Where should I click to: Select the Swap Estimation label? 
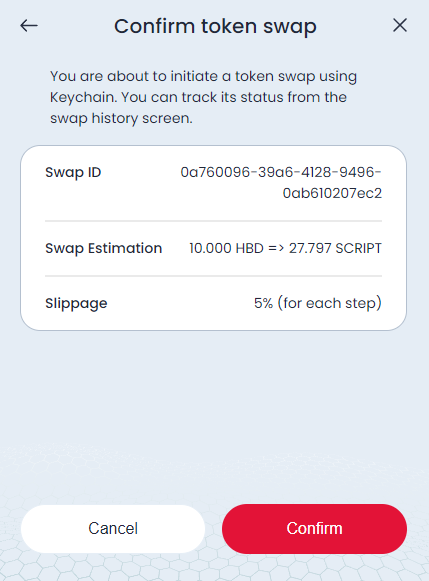(103, 248)
